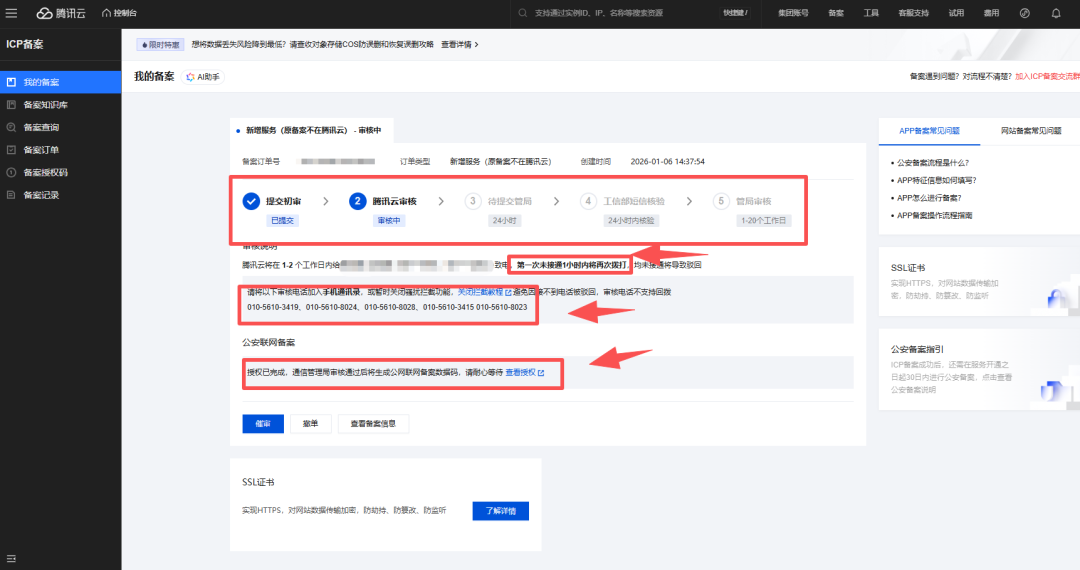Switch to 网站备案常见问题 tab
Screen dimensions: 1080x570
click(x=1030, y=131)
